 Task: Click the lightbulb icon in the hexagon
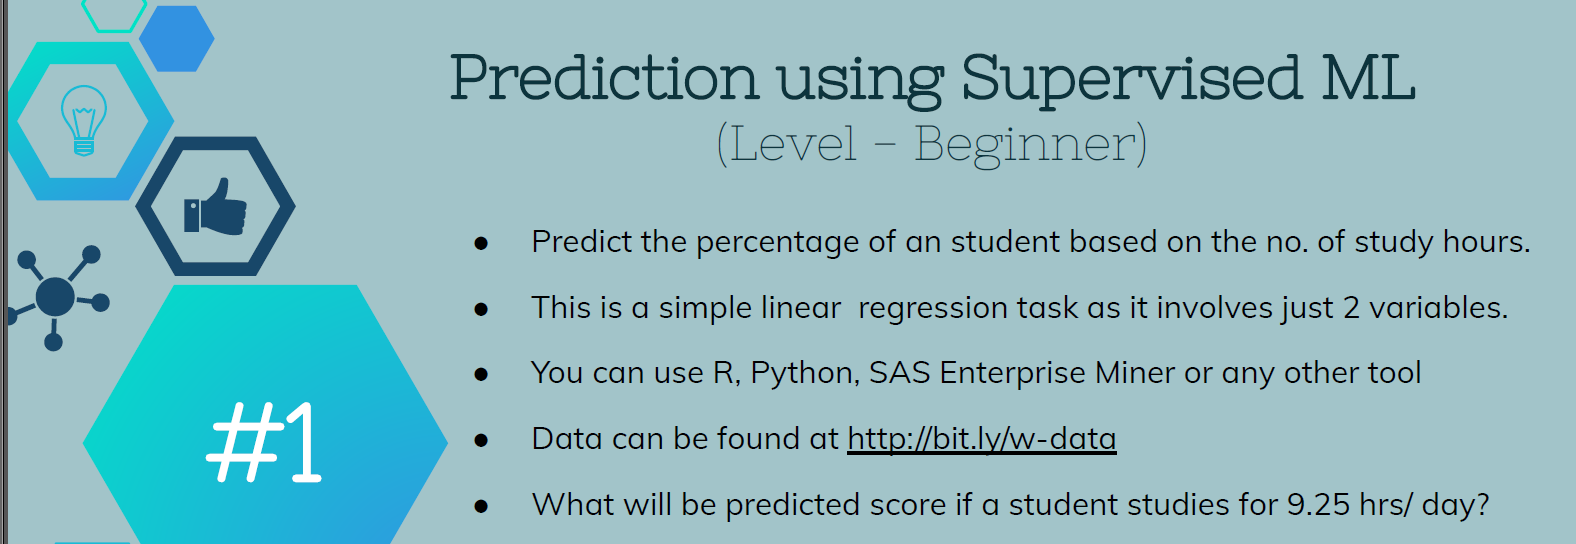pos(84,120)
